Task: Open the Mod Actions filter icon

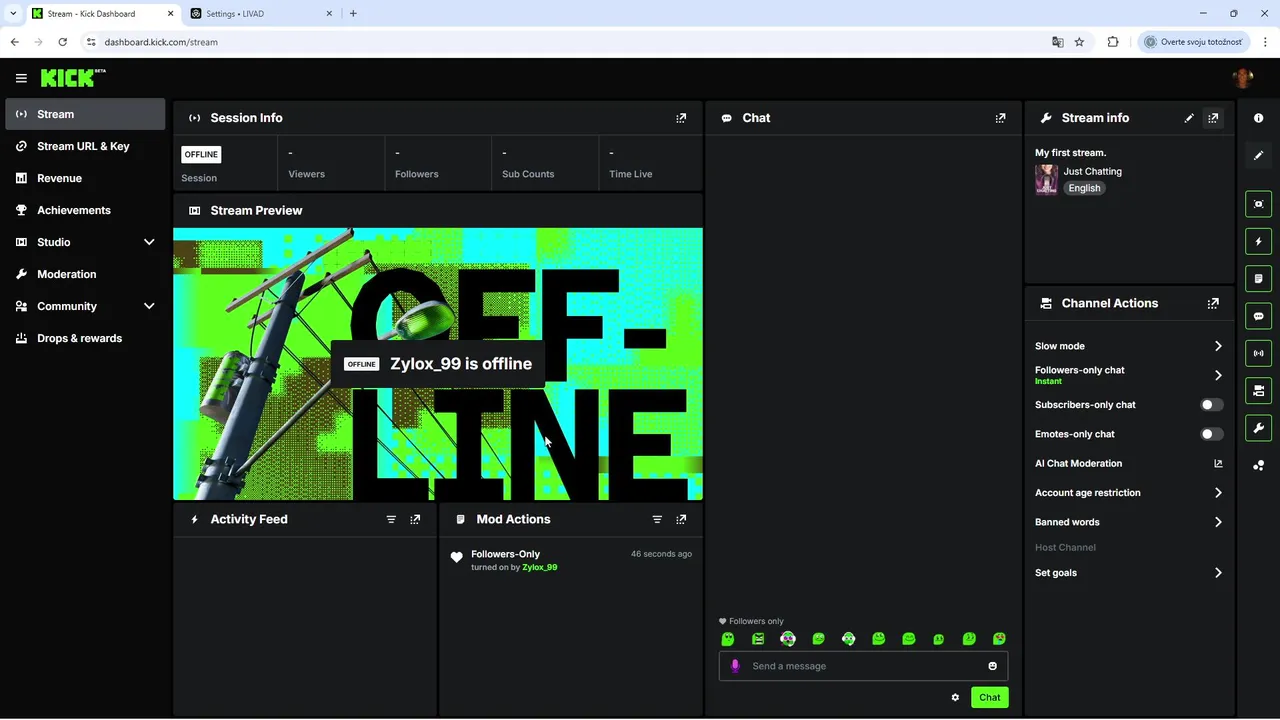Action: pos(657,519)
